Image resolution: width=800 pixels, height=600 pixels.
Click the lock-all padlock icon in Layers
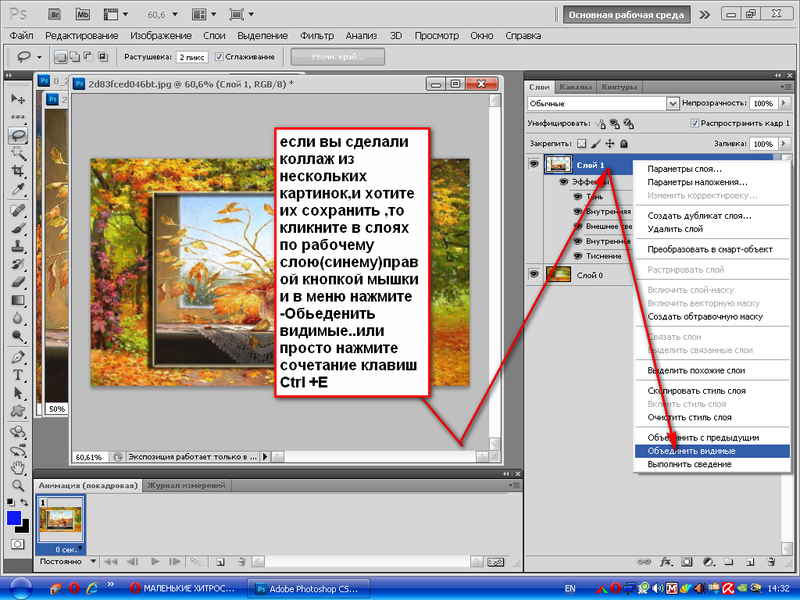pos(625,144)
